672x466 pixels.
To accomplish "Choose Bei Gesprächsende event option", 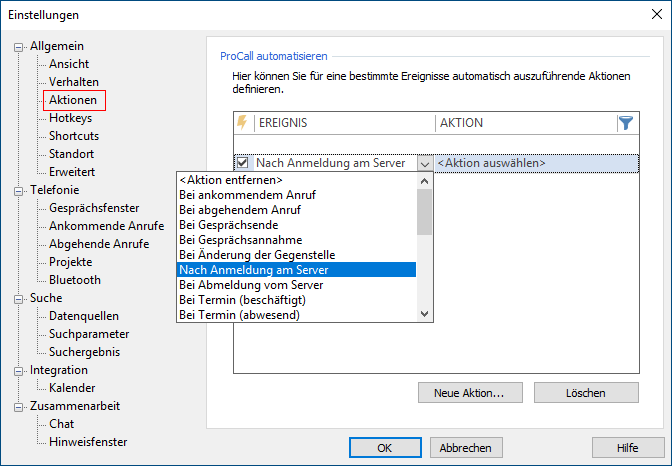I will [229, 225].
